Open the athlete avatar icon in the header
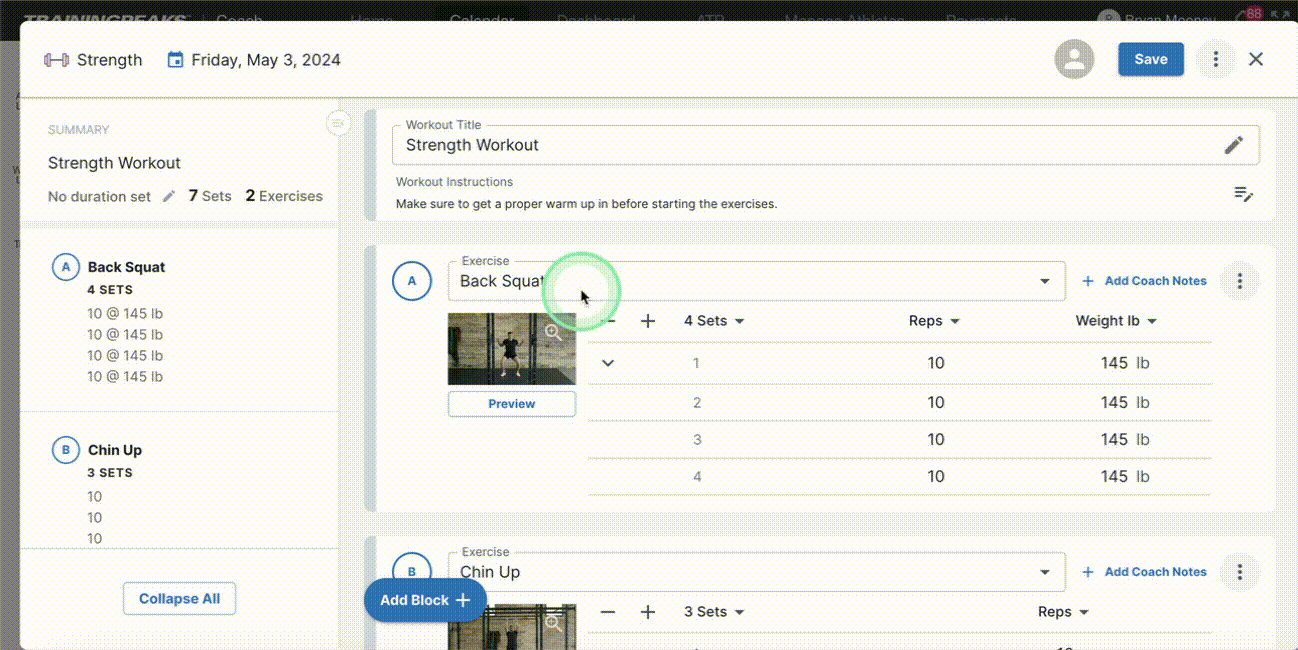The image size is (1298, 650). click(1074, 59)
